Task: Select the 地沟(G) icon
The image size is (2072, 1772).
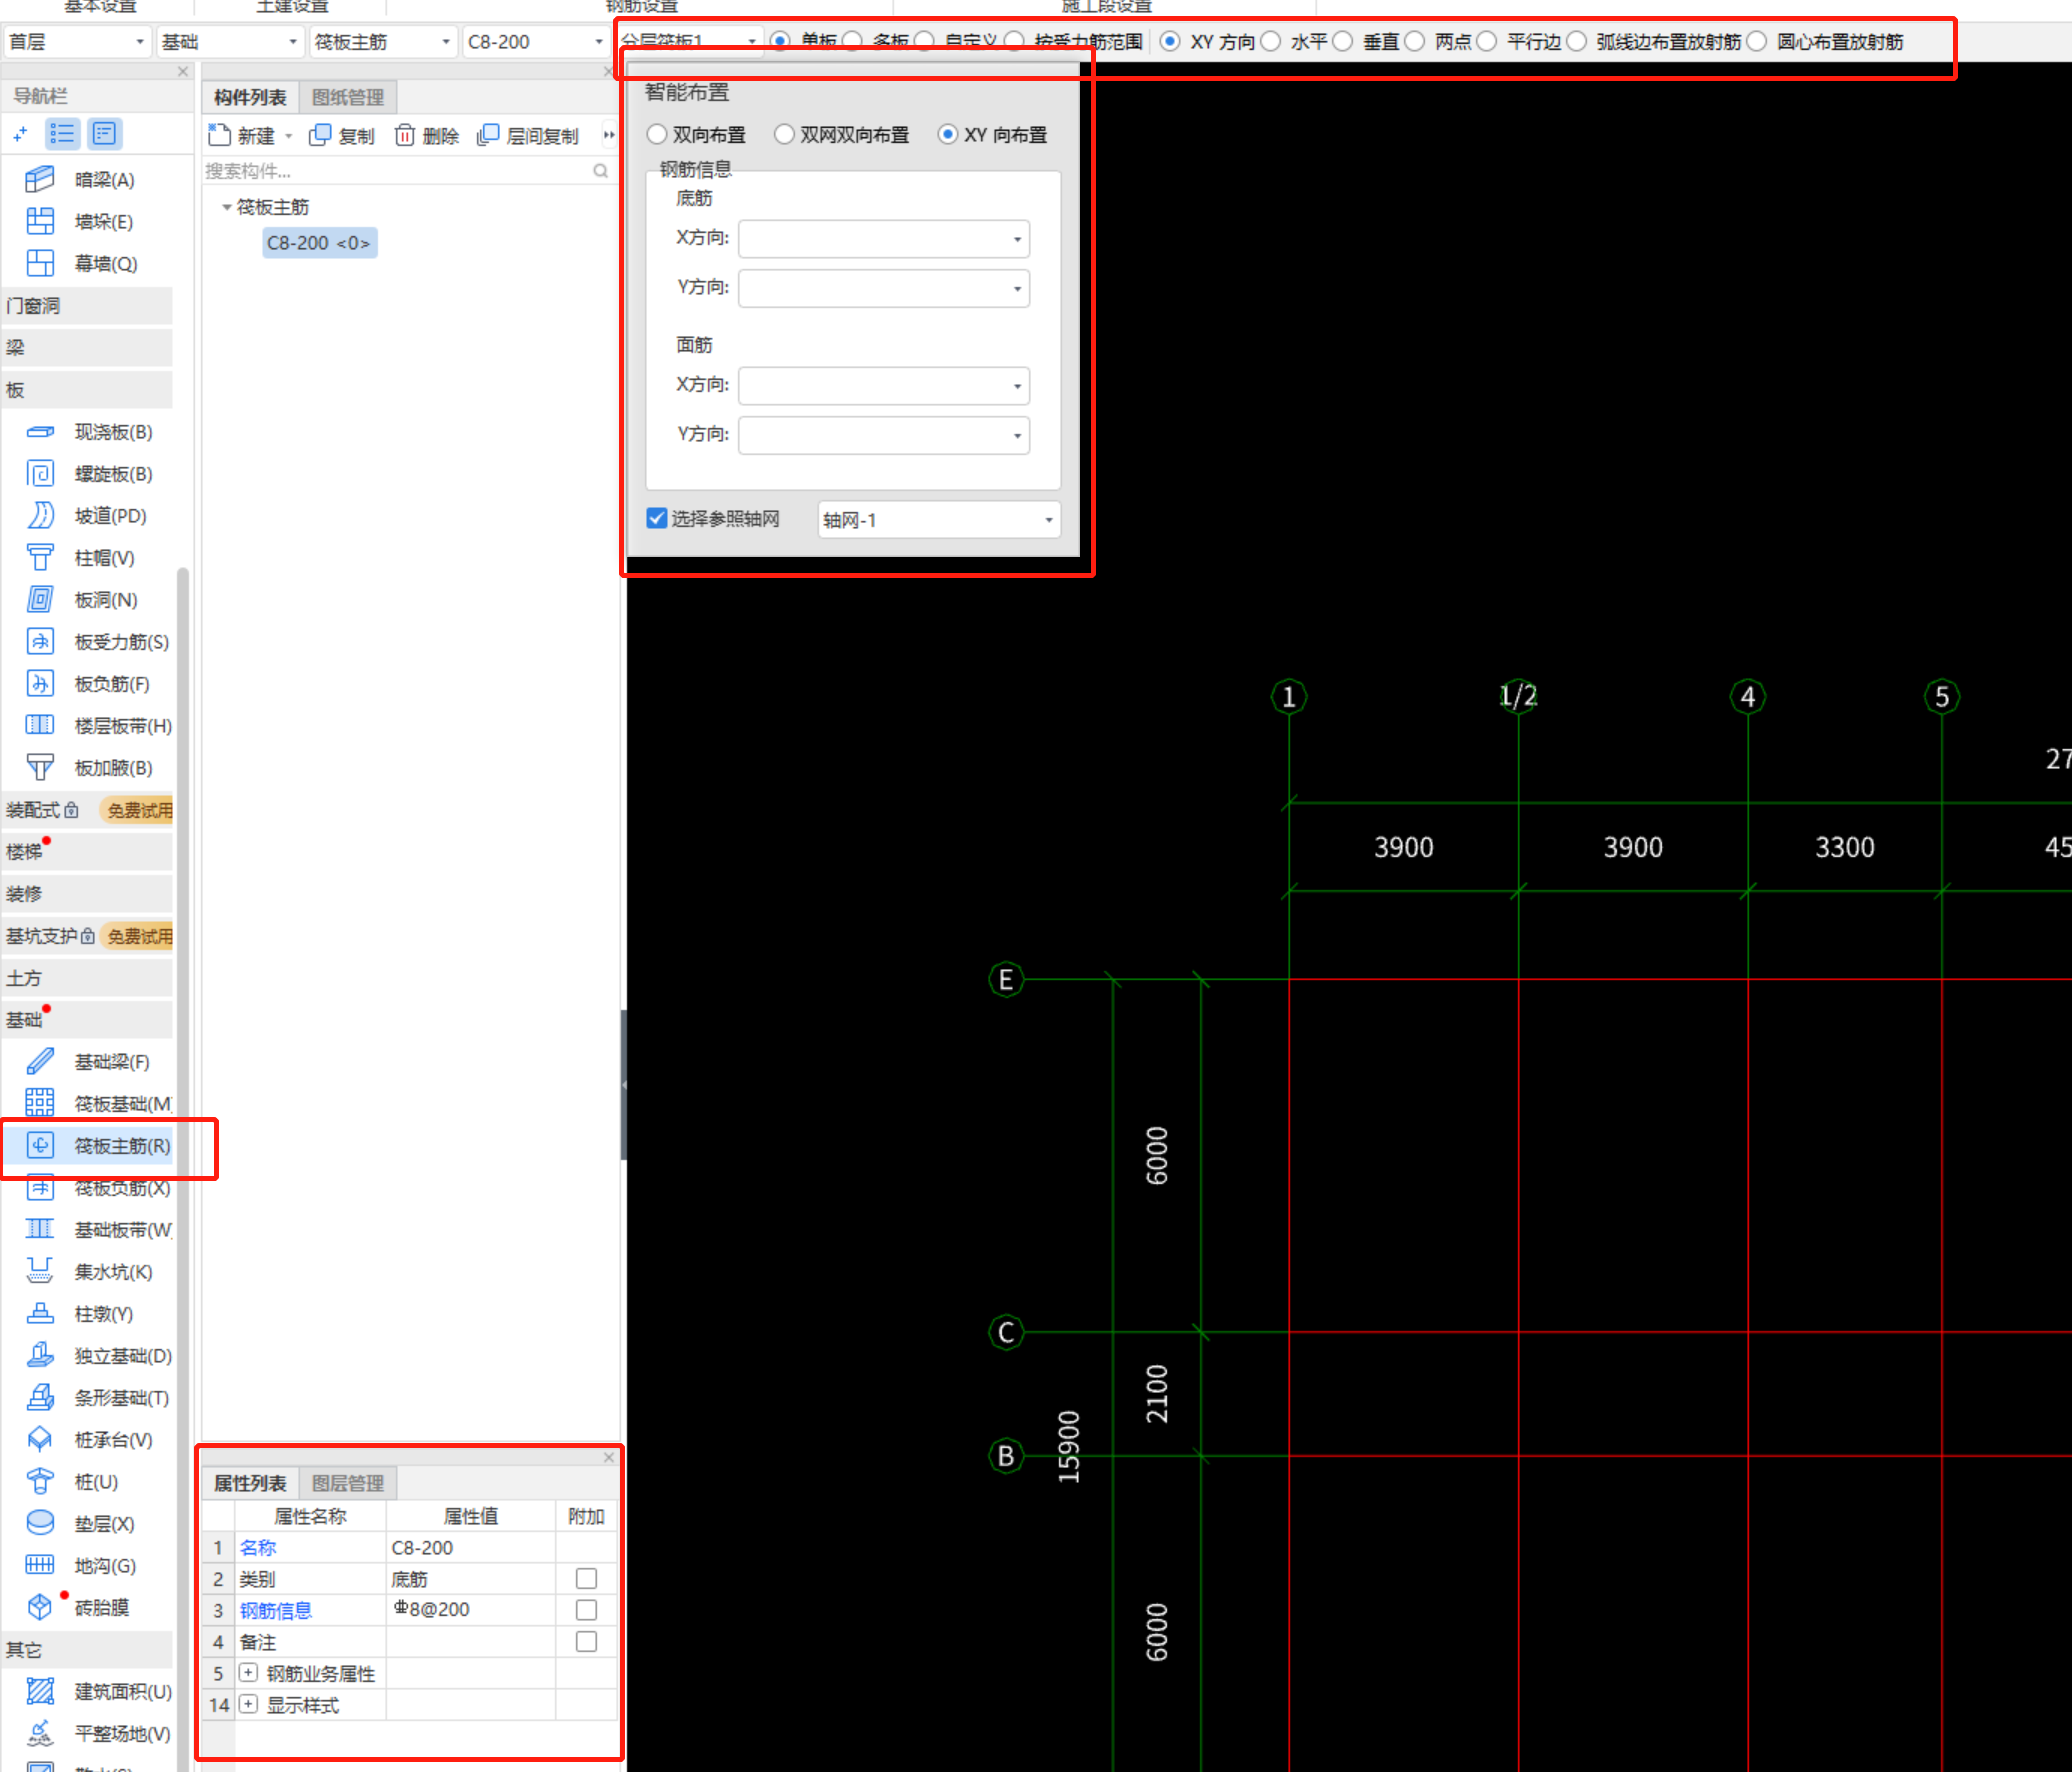Action: click(40, 1566)
